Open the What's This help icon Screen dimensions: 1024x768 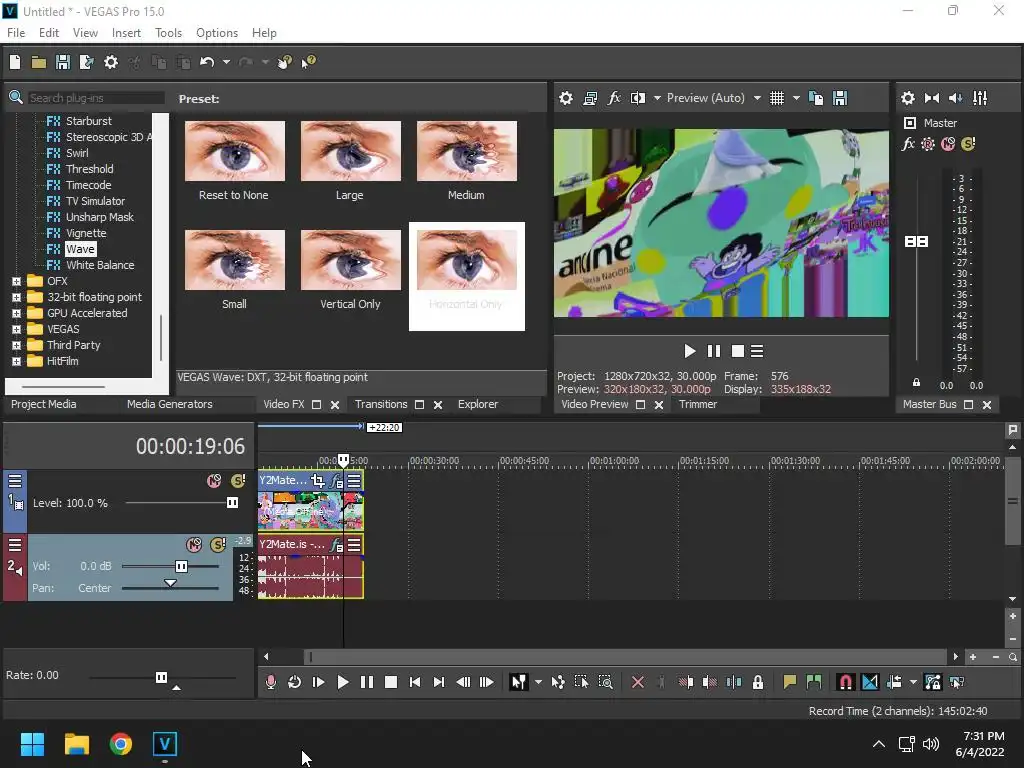point(308,62)
